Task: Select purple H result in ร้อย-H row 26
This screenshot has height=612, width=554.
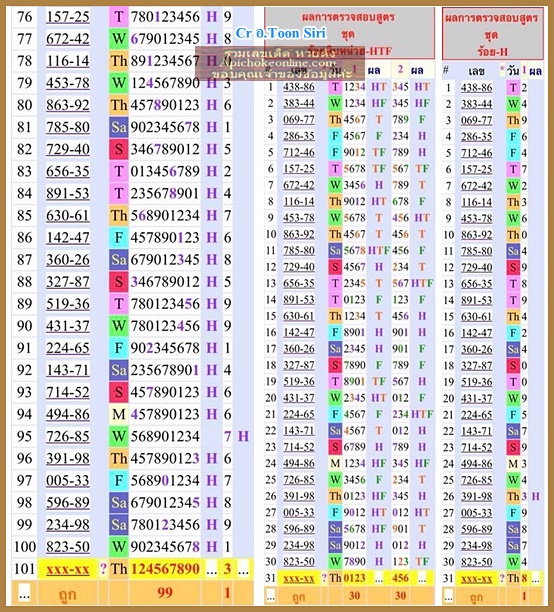Action: pos(536,496)
